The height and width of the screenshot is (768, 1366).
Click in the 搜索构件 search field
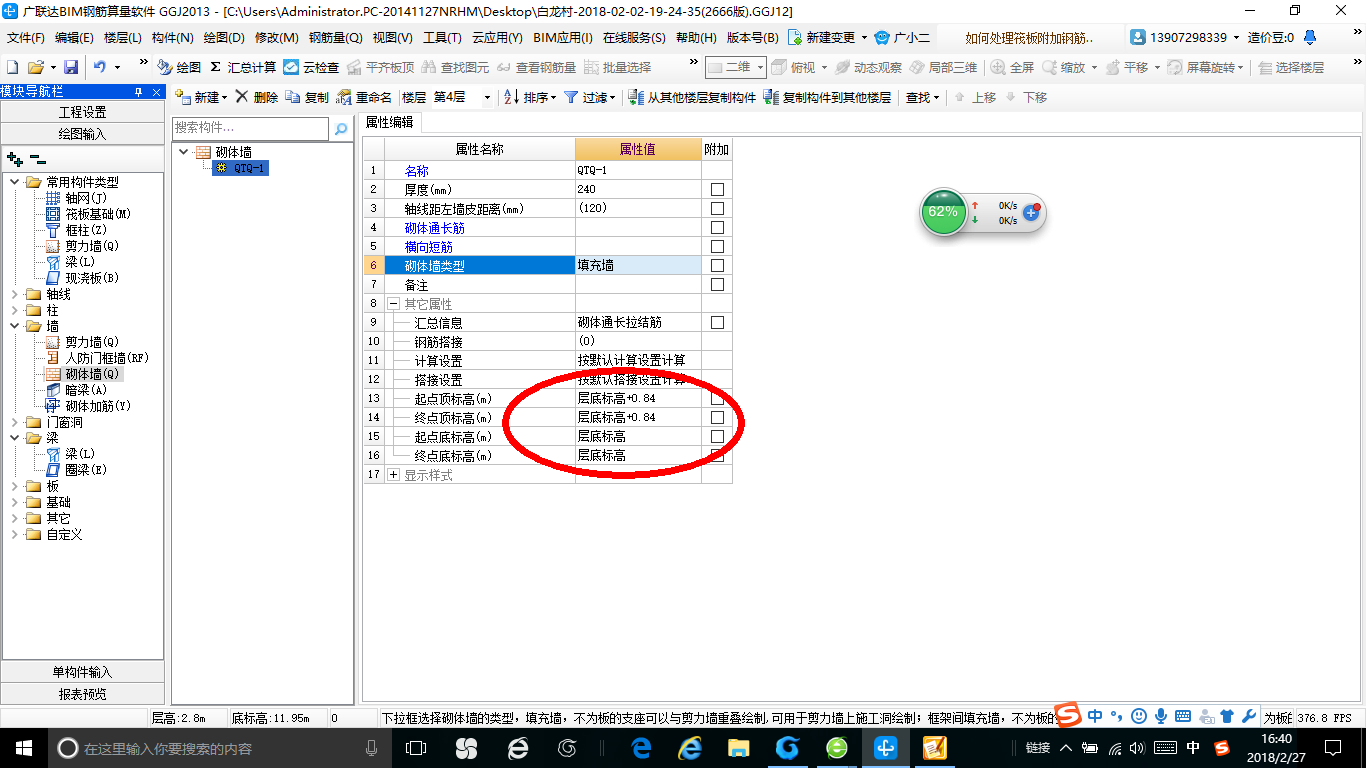click(x=250, y=128)
